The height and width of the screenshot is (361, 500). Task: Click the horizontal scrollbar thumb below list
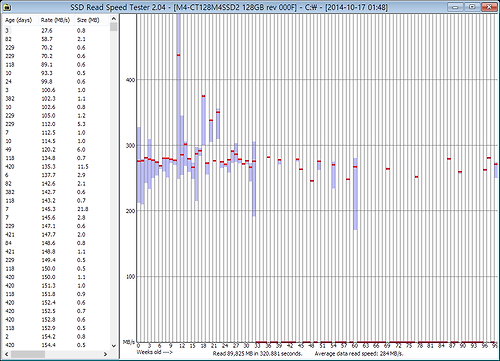[x=28, y=354]
